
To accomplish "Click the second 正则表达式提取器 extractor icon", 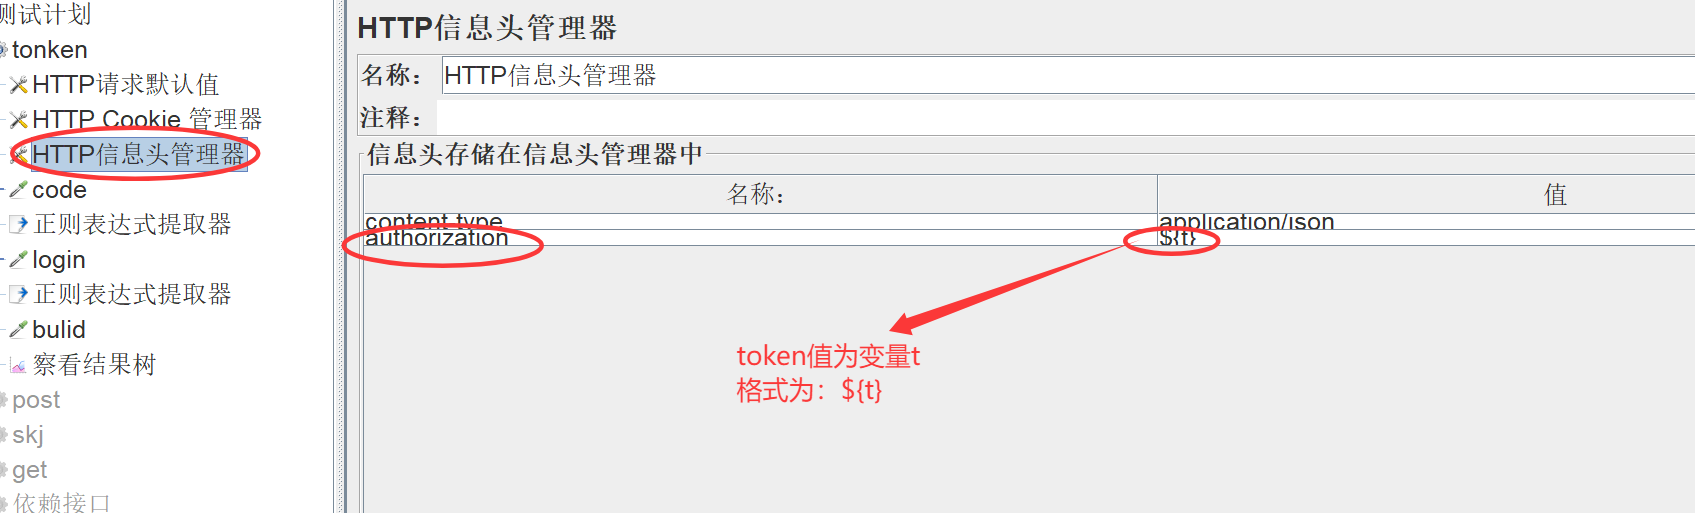I will tap(18, 295).
